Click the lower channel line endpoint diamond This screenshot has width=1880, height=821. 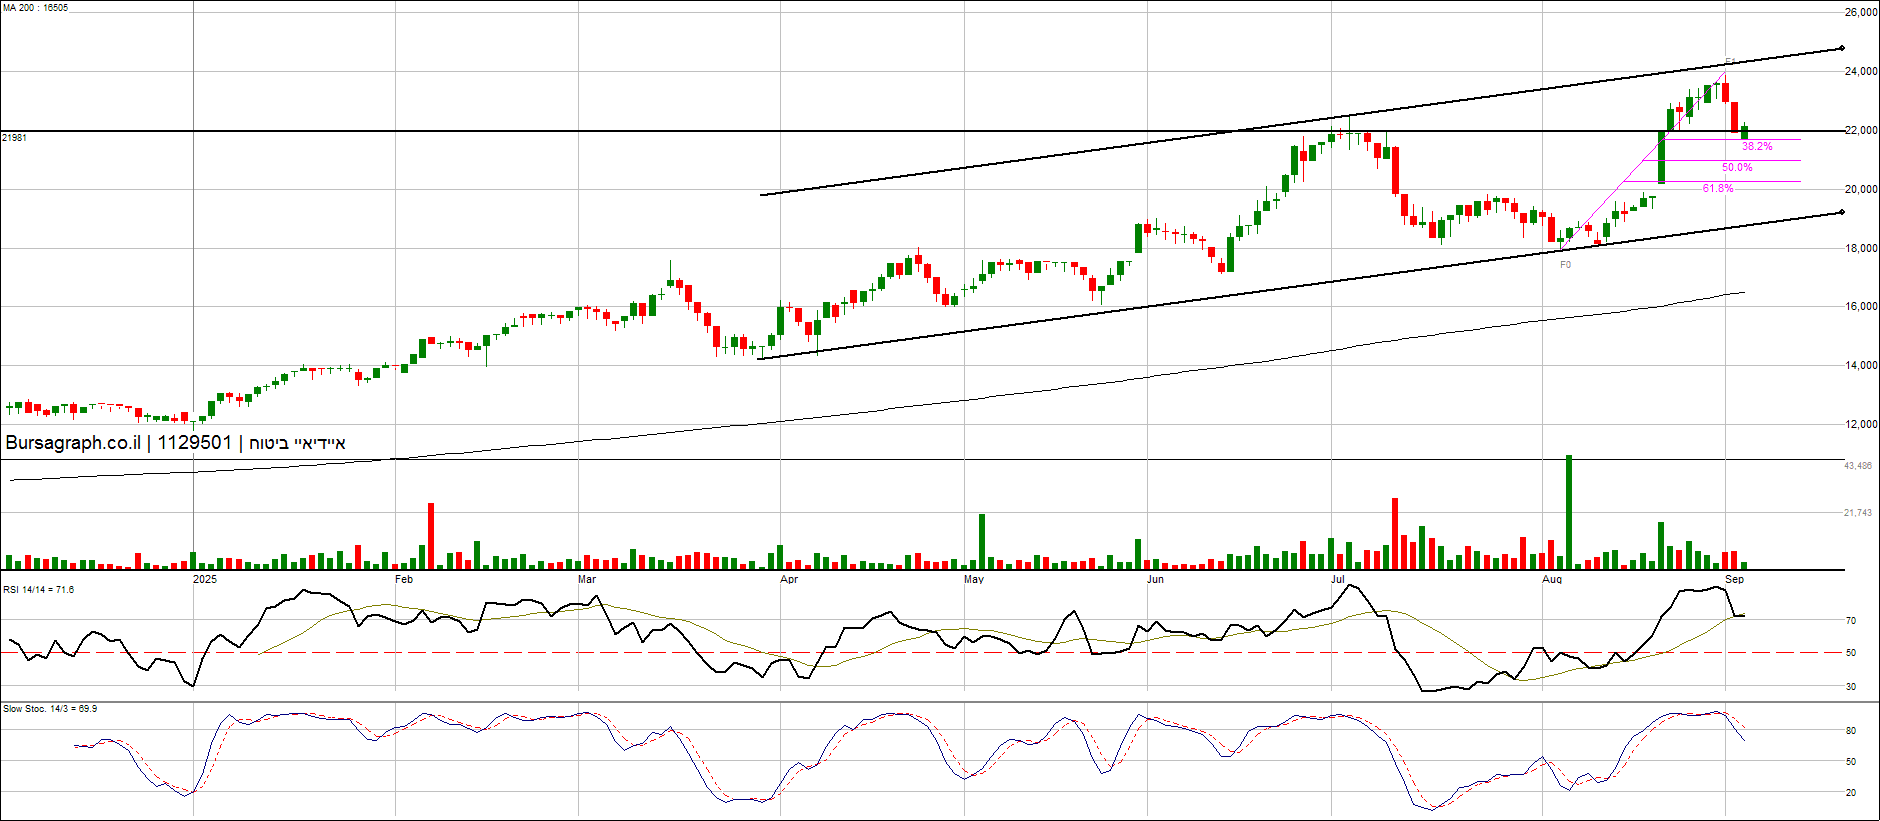pyautogui.click(x=1841, y=212)
